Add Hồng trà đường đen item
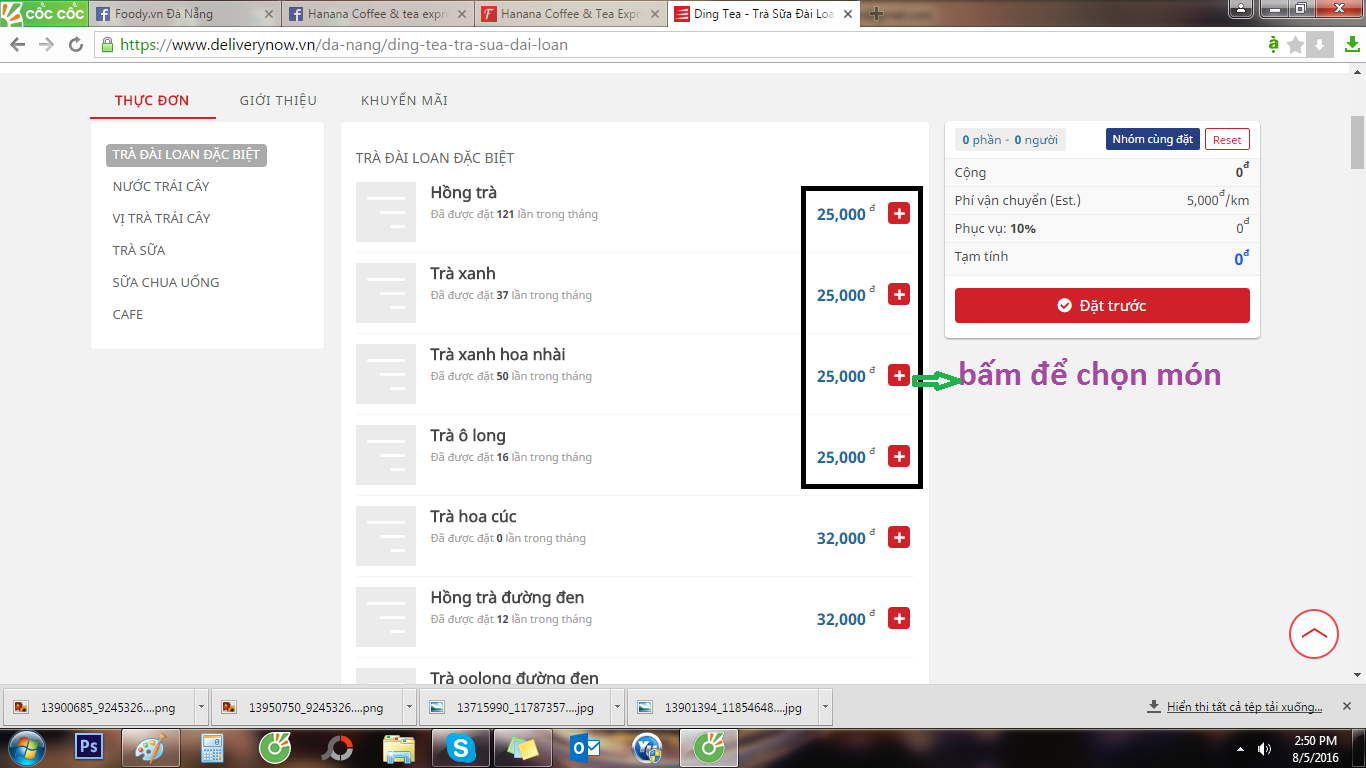Screen dimensions: 1366x768 pyautogui.click(x=898, y=619)
